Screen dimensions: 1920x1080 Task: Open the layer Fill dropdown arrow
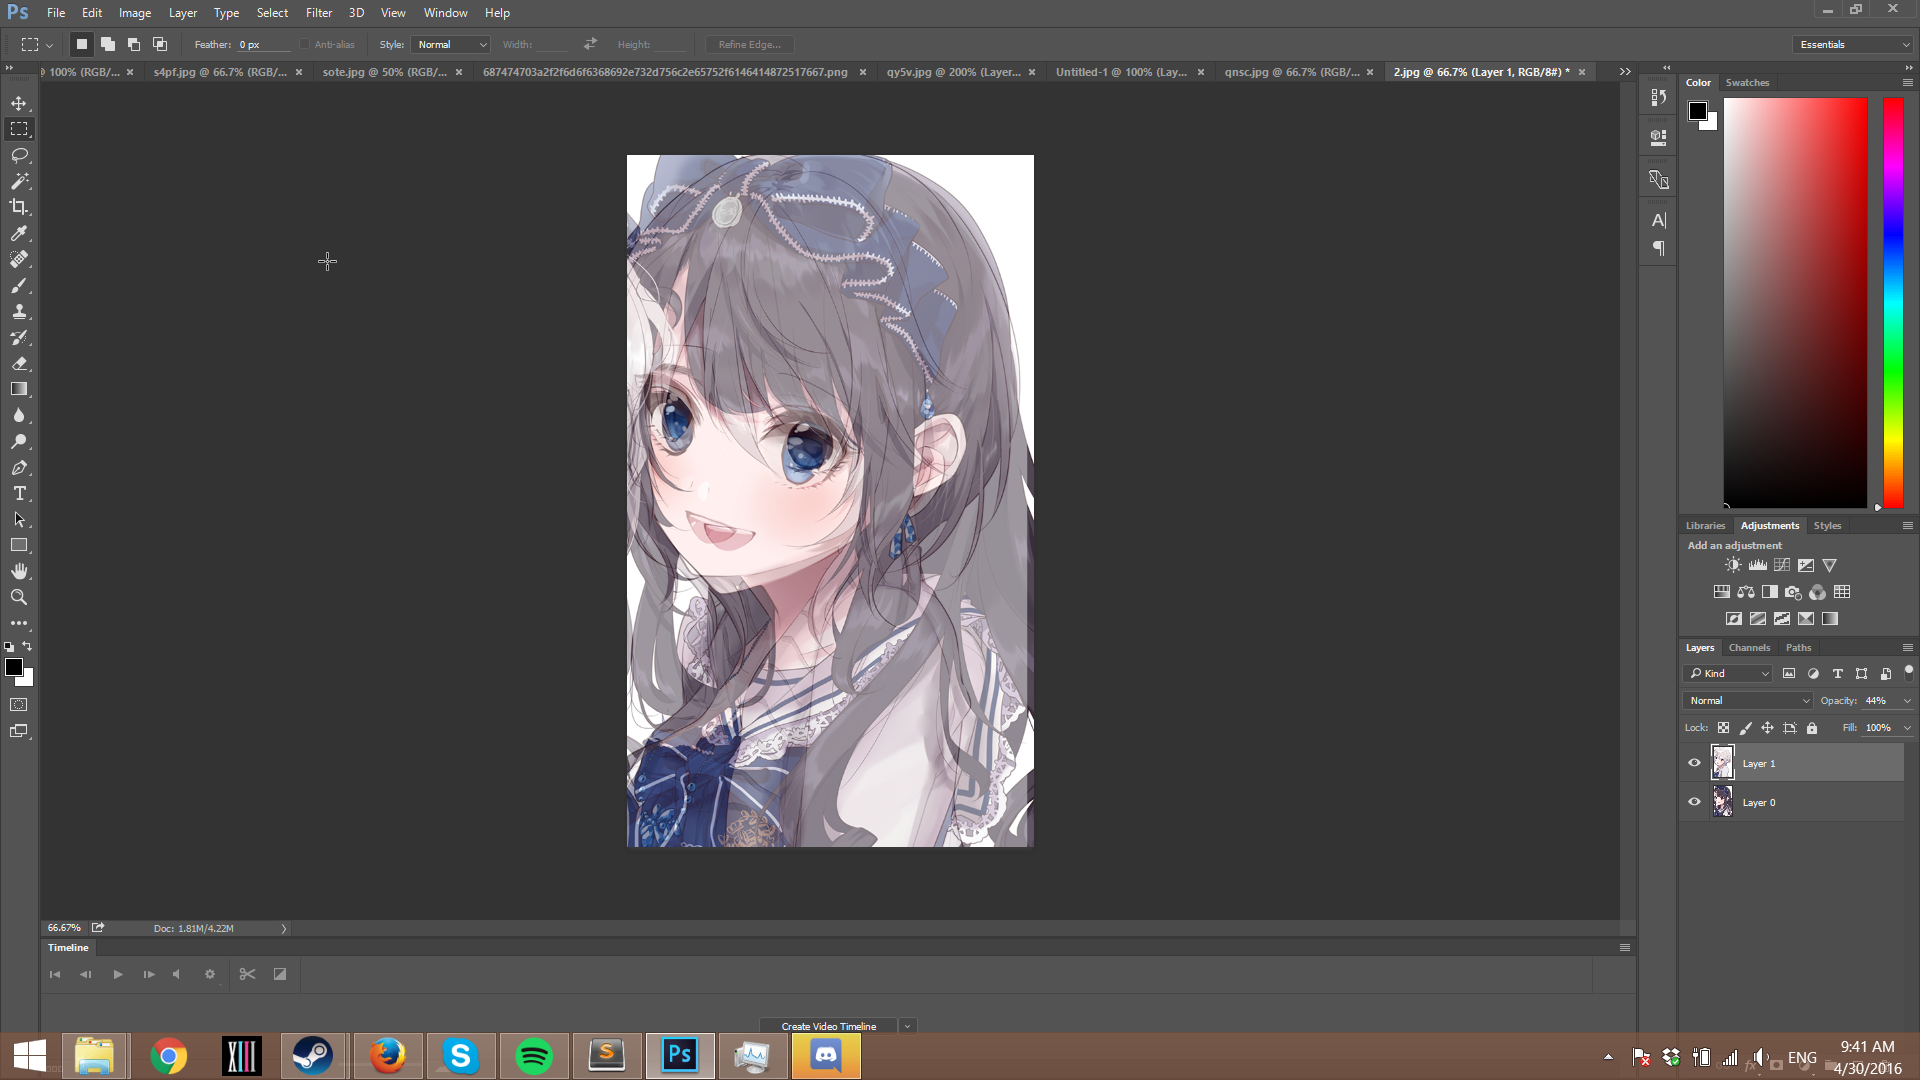coord(1907,728)
